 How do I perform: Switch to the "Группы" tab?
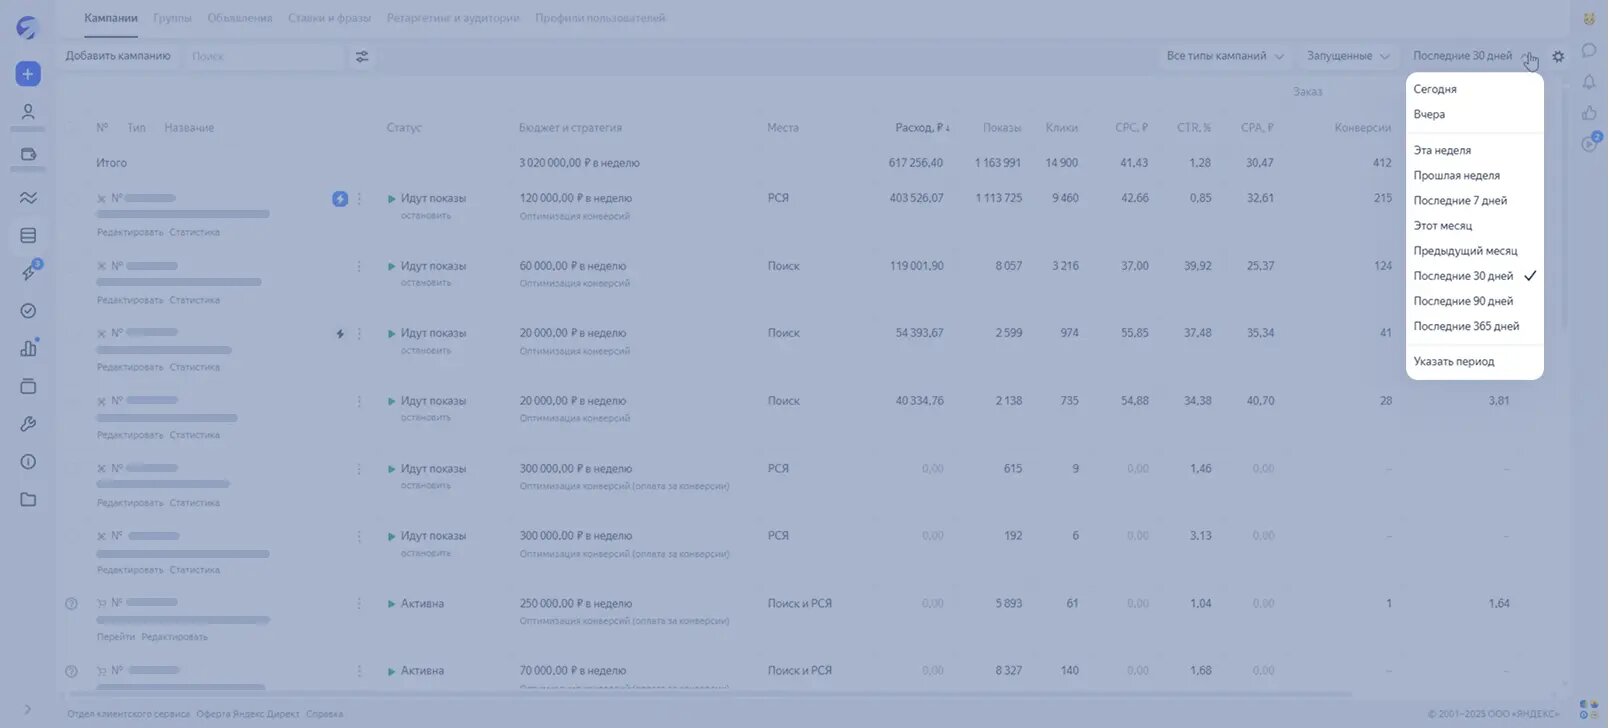point(173,18)
